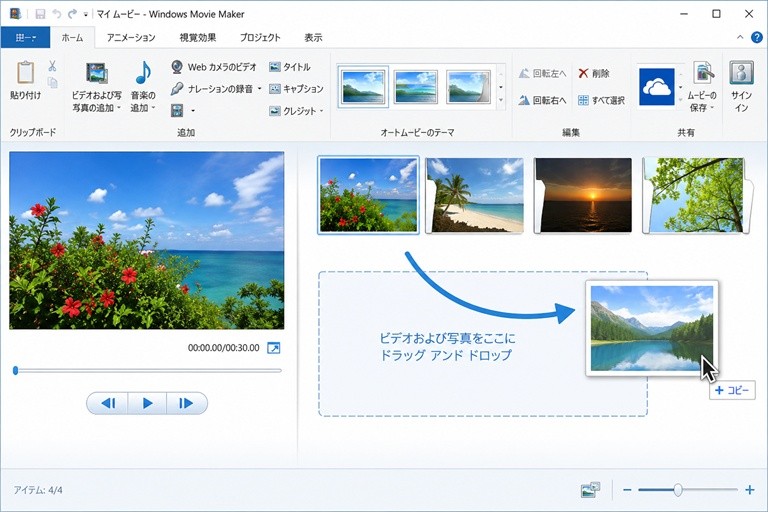
Task: Open ムービーの保存 dropdown arrow
Action: click(x=712, y=108)
